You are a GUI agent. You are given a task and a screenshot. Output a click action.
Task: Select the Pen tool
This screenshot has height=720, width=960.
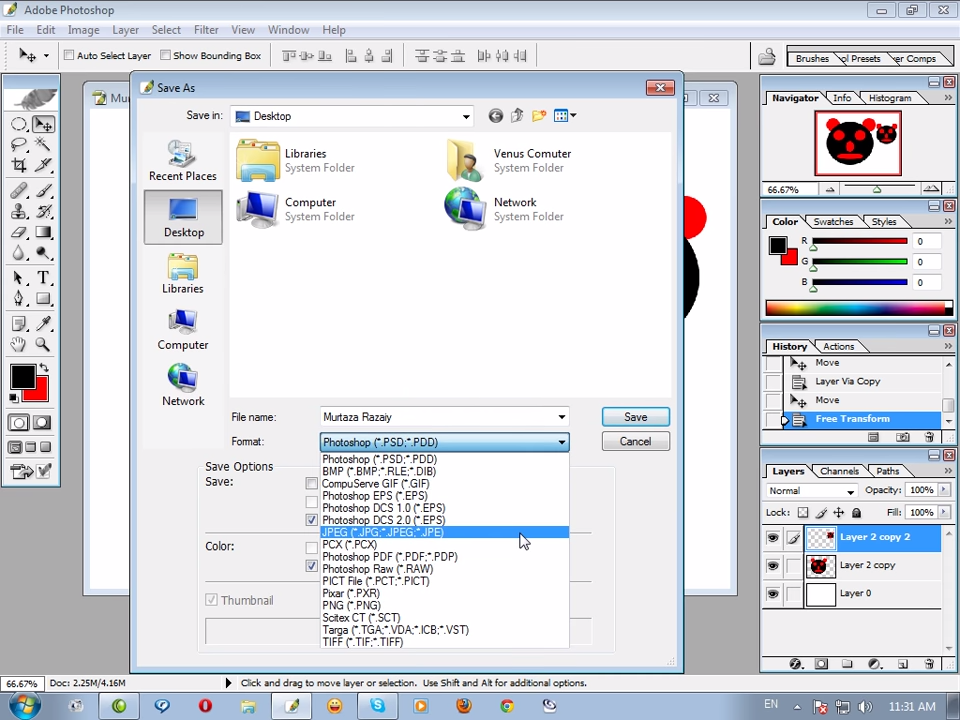tap(18, 299)
